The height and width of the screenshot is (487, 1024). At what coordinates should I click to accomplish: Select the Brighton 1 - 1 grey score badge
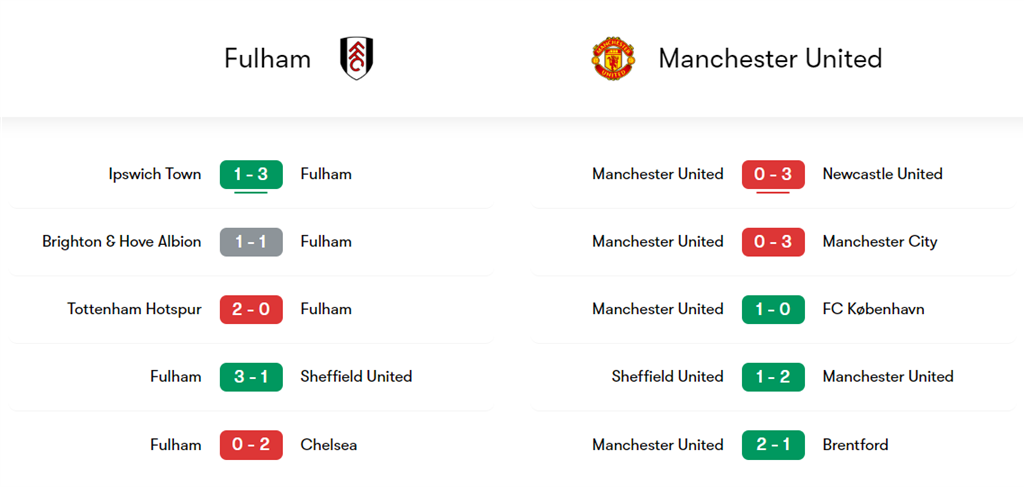click(251, 242)
